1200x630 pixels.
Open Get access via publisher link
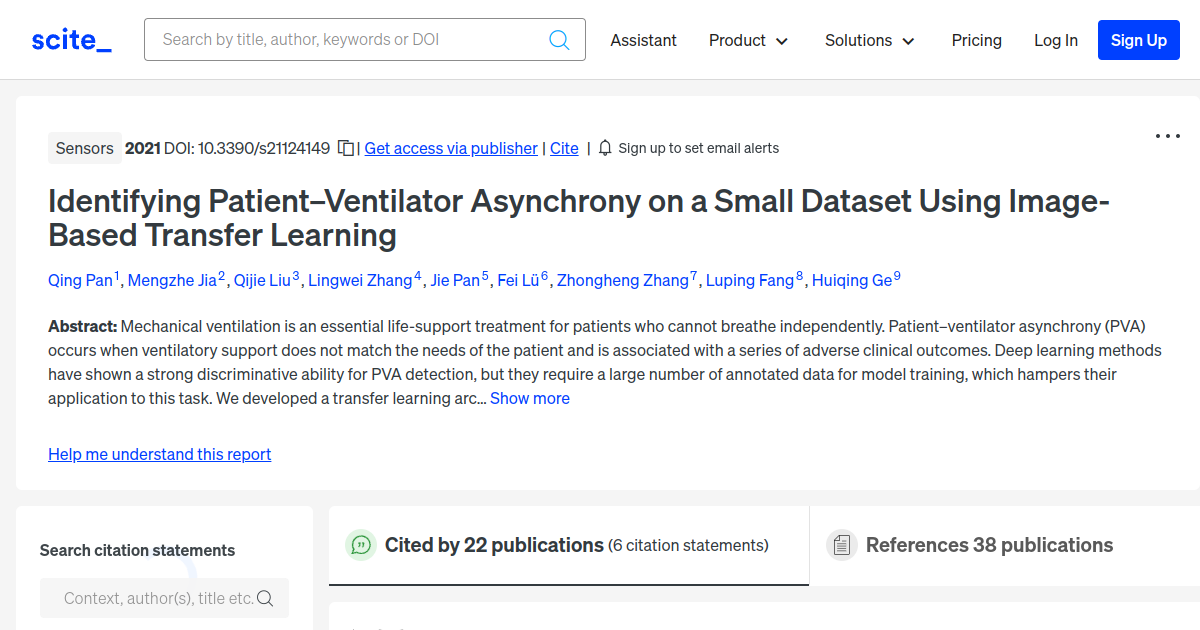coord(450,148)
